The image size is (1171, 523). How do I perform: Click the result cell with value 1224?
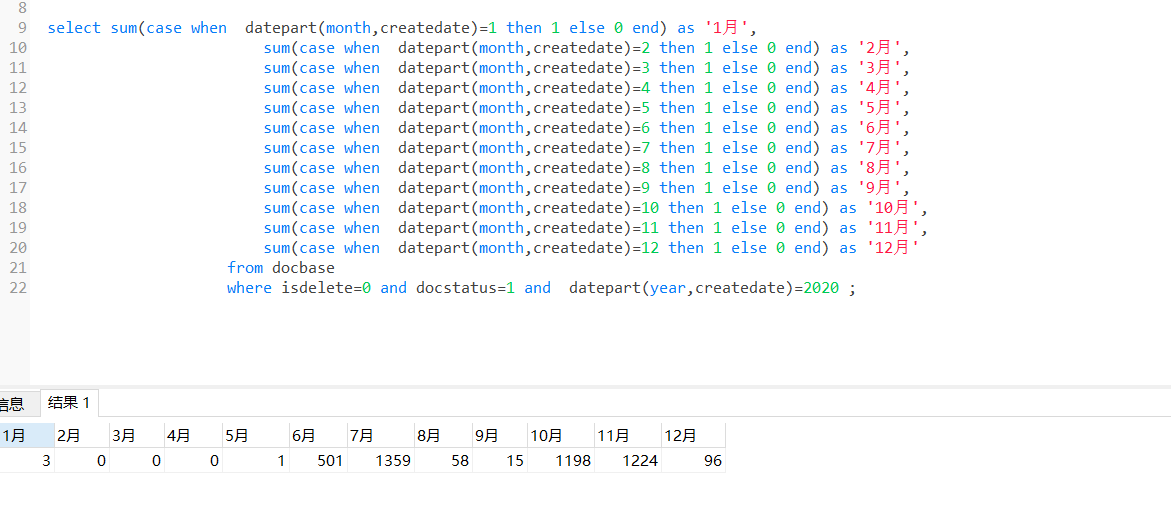(627, 461)
